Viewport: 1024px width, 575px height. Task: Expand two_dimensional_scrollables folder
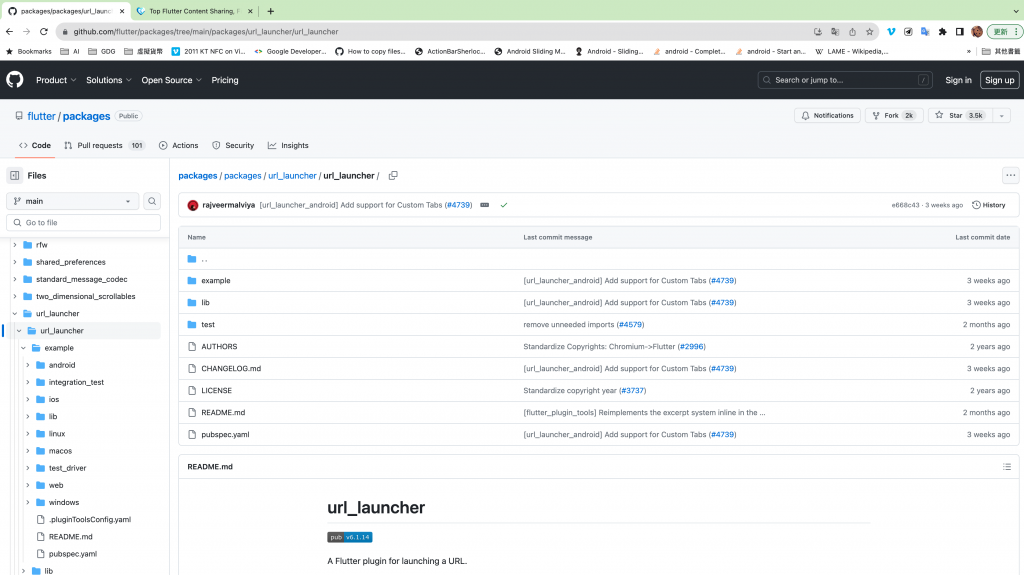pos(15,297)
